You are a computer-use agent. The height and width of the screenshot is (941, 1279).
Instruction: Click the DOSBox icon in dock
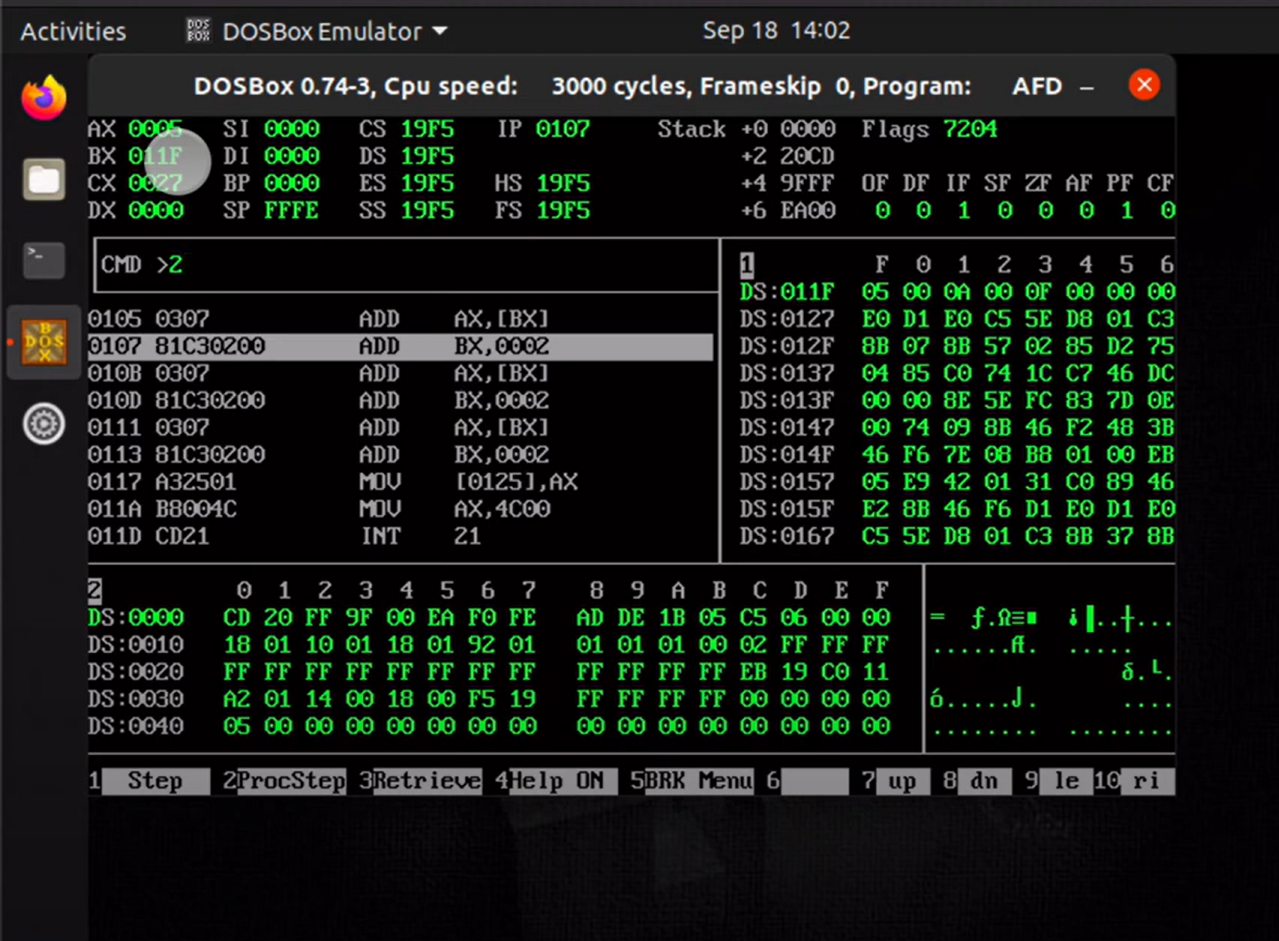point(44,342)
